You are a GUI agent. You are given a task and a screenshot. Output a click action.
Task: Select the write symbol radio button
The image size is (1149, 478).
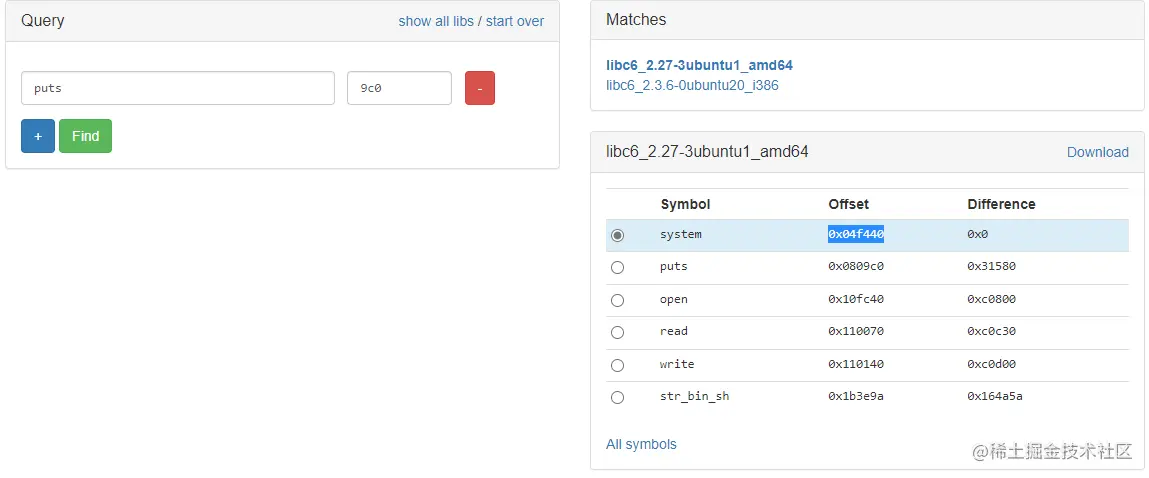coord(617,365)
